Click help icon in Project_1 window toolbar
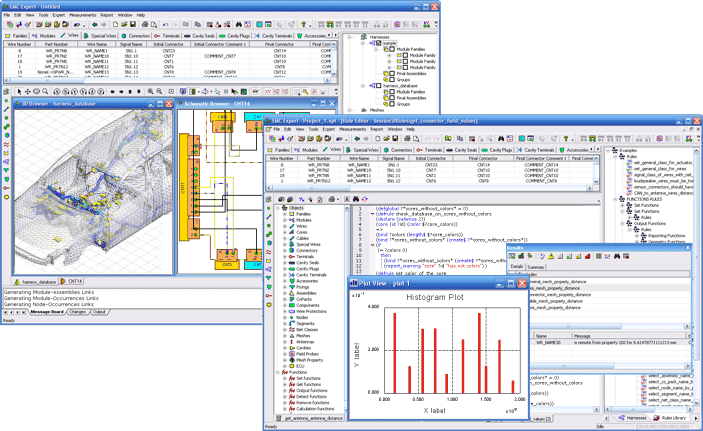Viewport: 703px width, 431px height. point(566,139)
